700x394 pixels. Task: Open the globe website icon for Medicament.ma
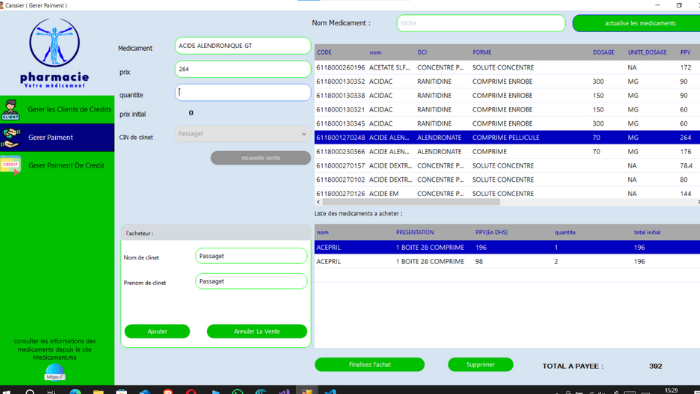click(54, 372)
